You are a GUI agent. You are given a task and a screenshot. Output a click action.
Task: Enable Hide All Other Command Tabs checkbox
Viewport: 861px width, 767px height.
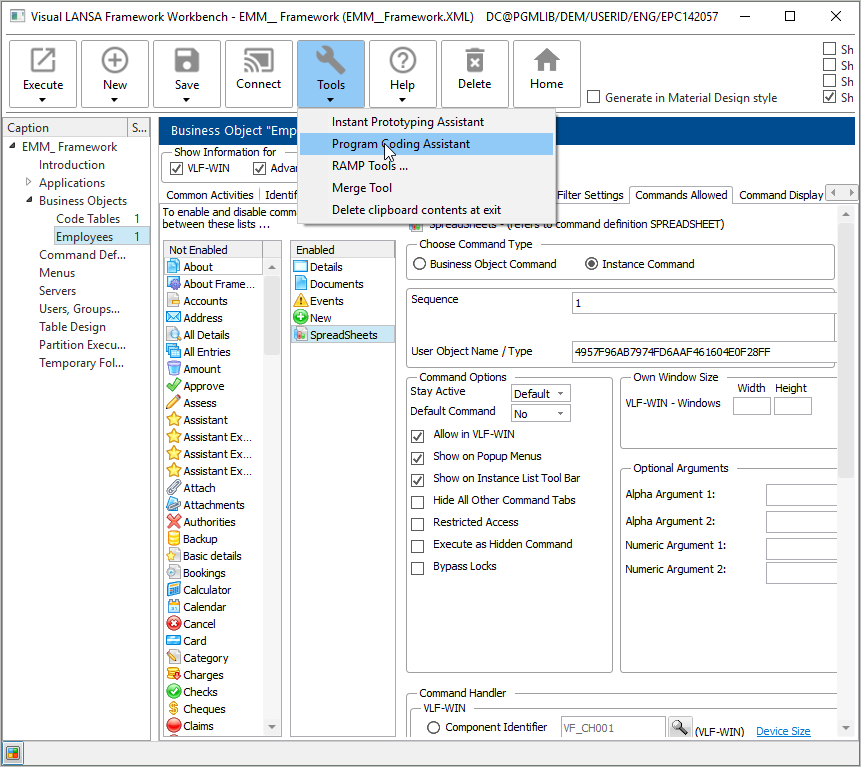click(418, 501)
